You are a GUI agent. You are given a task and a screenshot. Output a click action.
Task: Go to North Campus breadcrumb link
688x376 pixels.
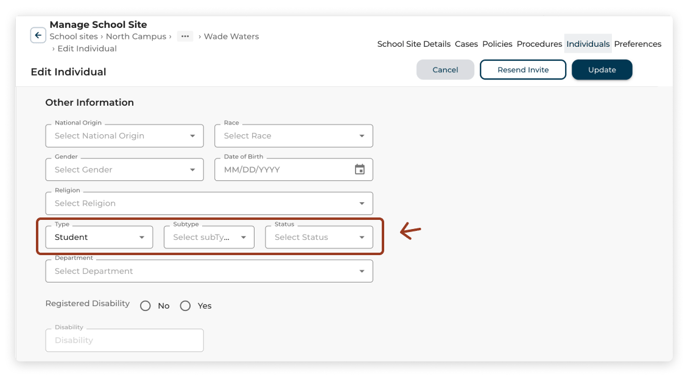click(136, 36)
